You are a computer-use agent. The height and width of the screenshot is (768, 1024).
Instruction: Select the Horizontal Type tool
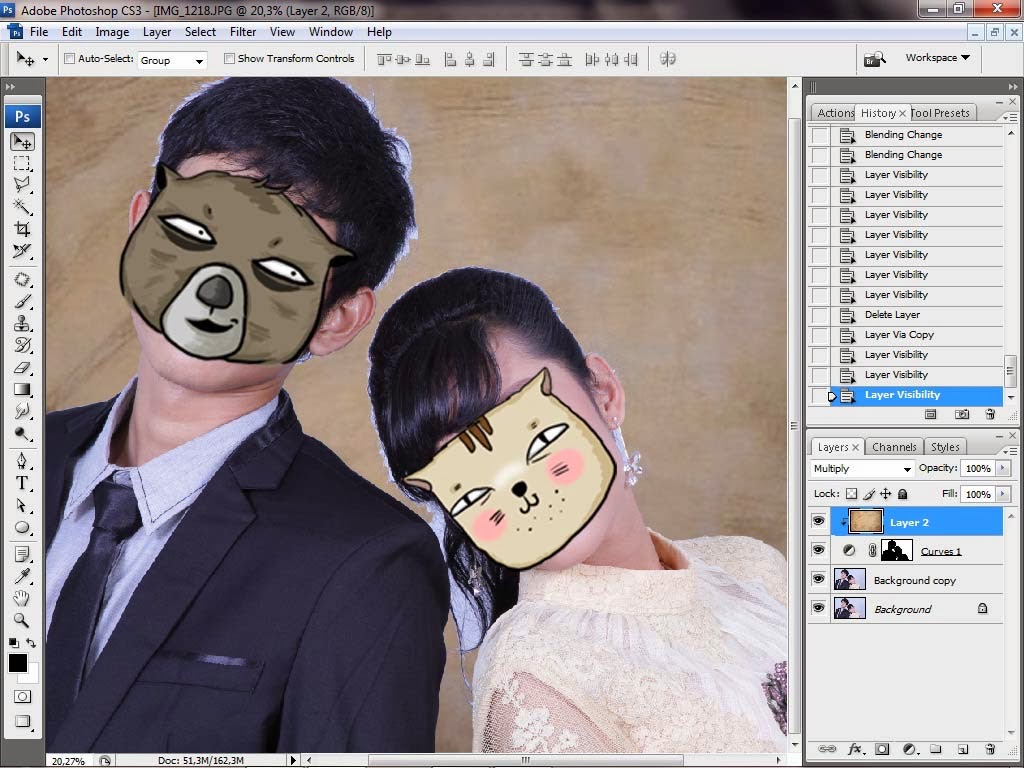tap(22, 482)
